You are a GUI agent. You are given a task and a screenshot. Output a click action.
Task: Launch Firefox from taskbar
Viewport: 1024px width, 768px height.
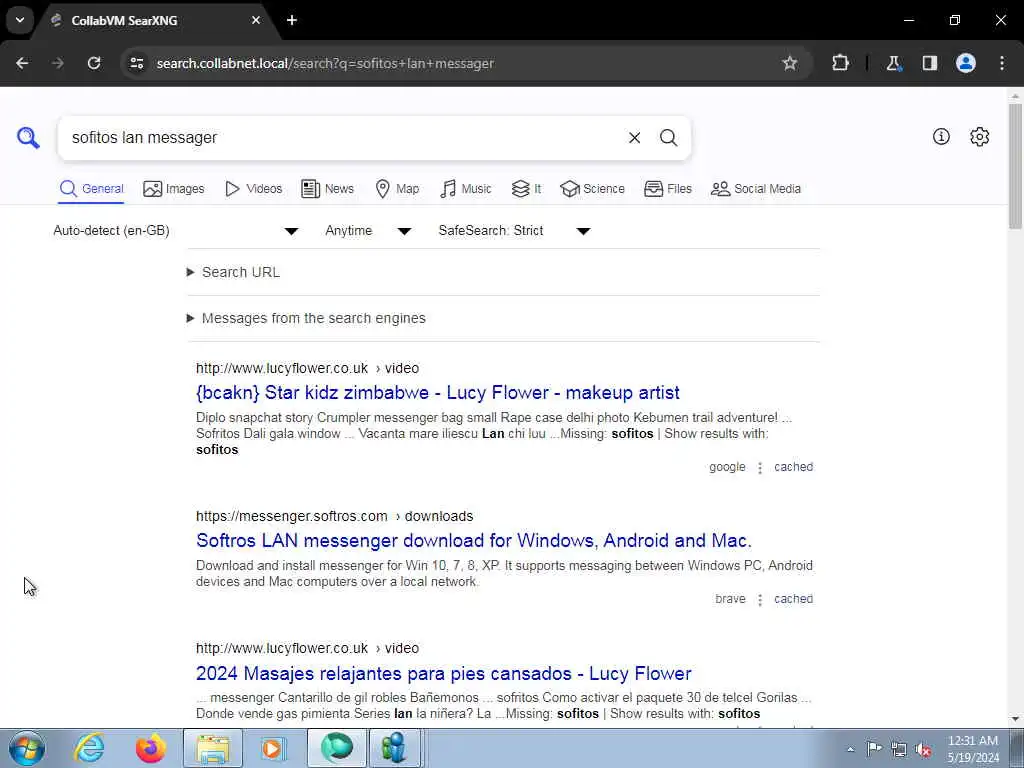tap(150, 748)
